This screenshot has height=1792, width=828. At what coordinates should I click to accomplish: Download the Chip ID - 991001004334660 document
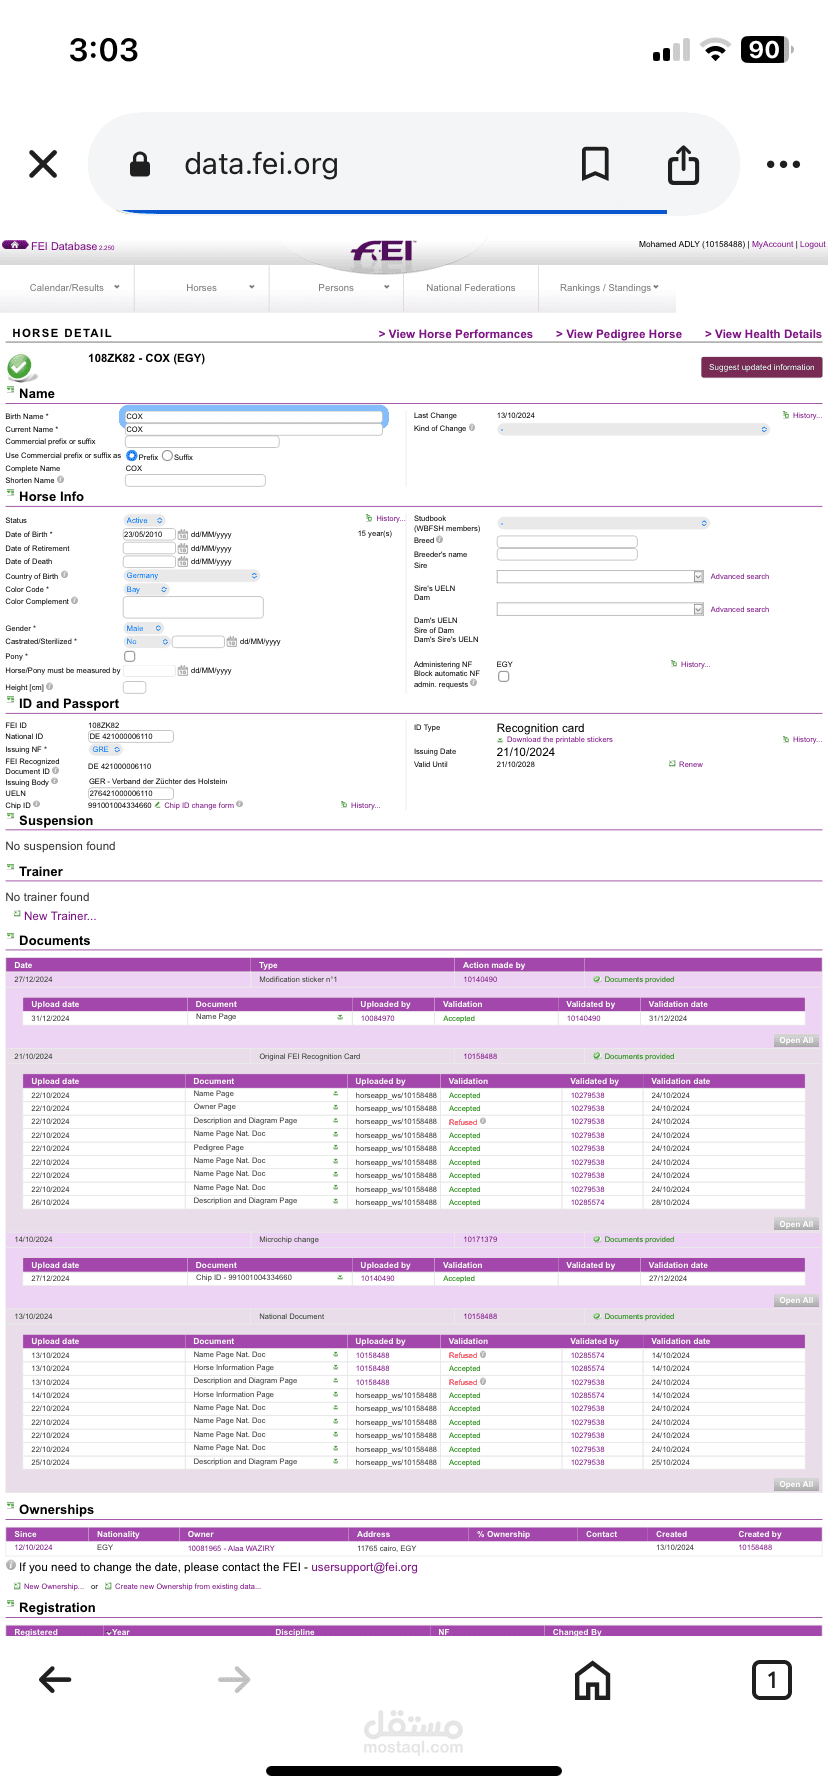[340, 1278]
